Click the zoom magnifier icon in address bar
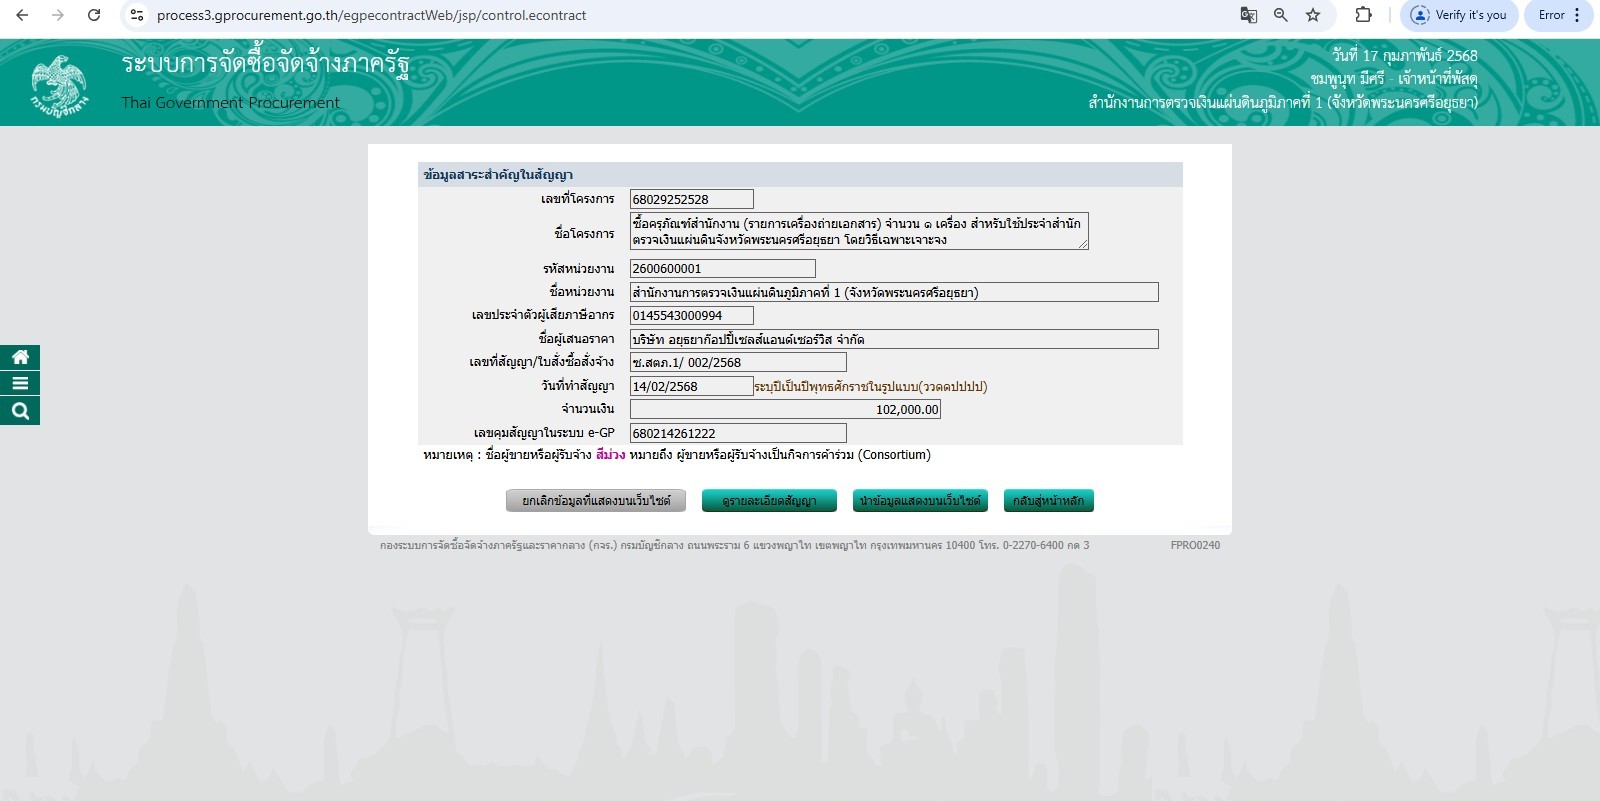Viewport: 1600px width, 801px height. click(1280, 15)
